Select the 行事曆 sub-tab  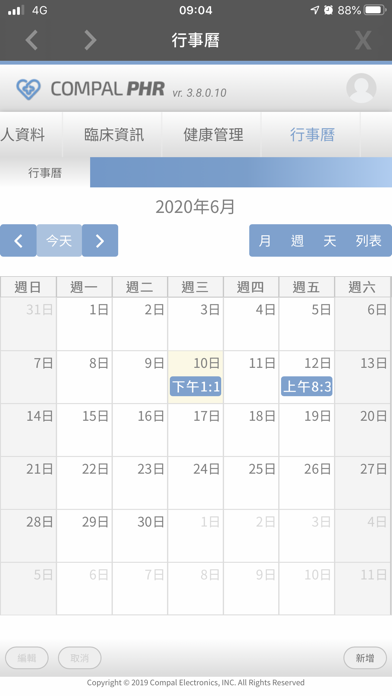pos(45,173)
